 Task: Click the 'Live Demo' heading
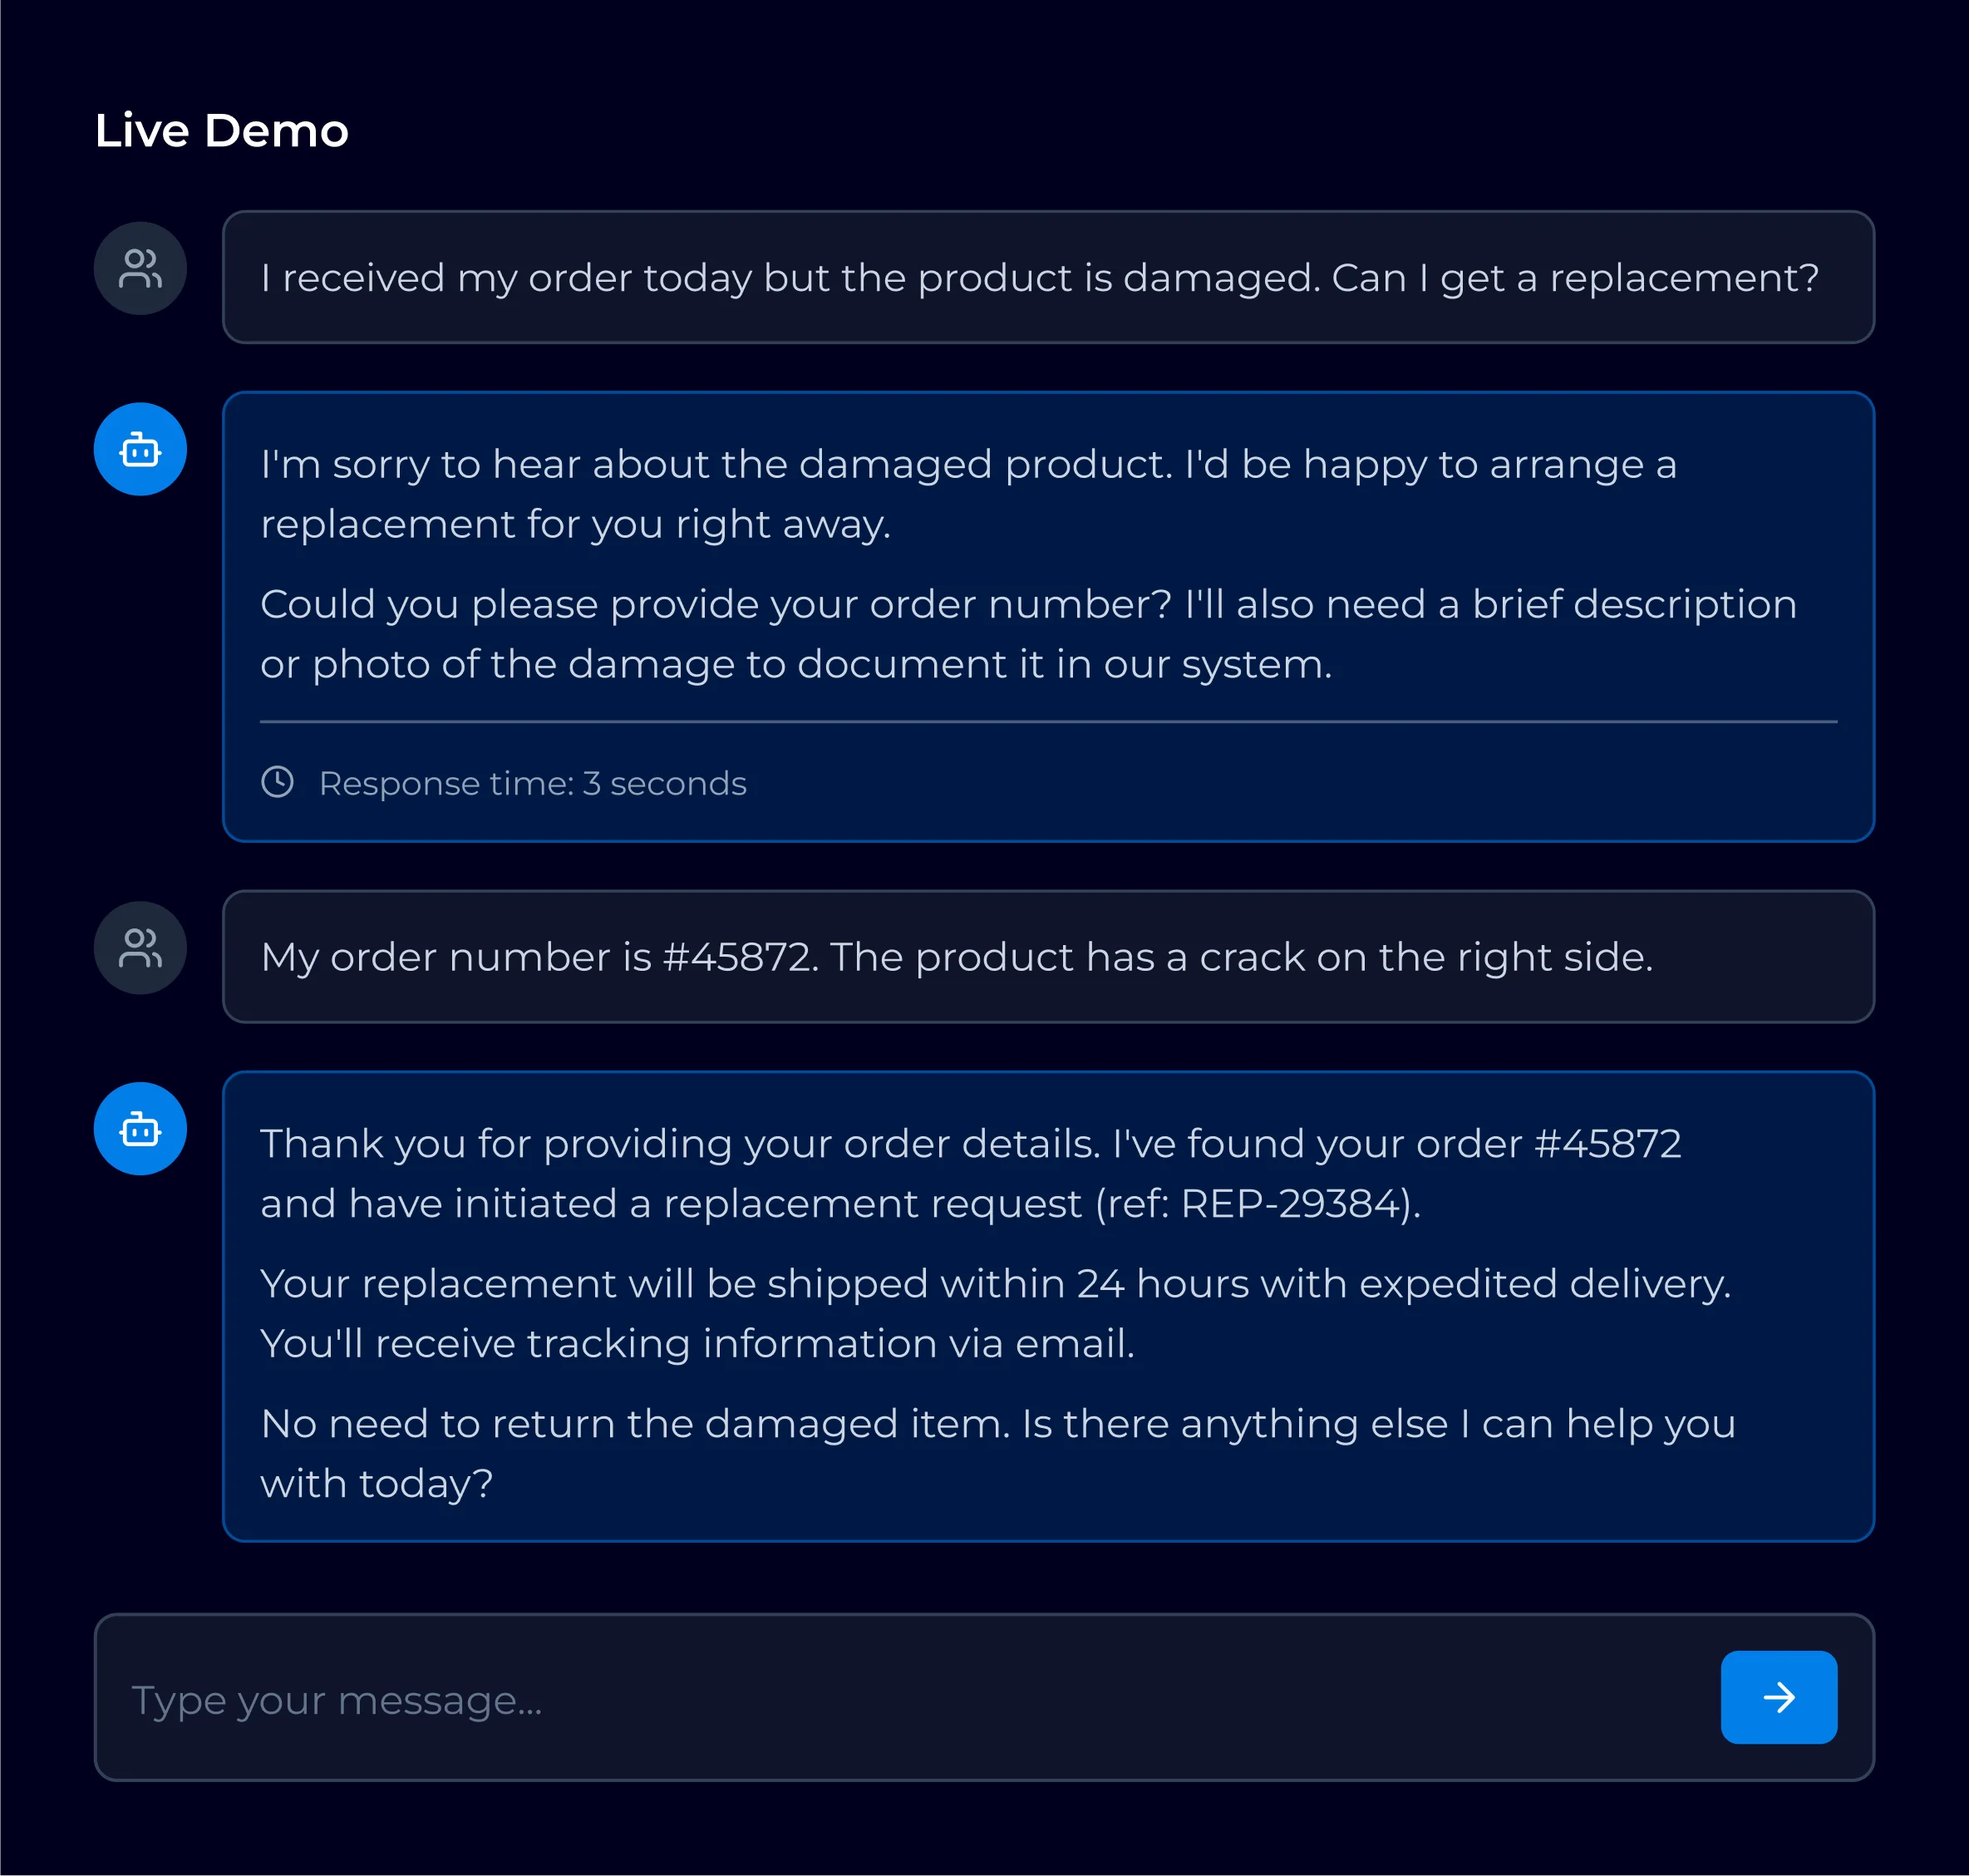pos(221,130)
